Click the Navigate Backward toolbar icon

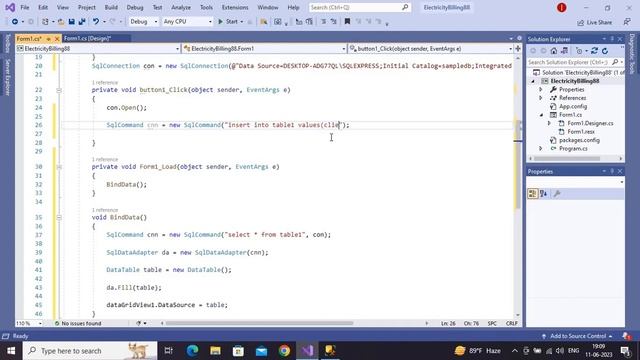pos(15,22)
